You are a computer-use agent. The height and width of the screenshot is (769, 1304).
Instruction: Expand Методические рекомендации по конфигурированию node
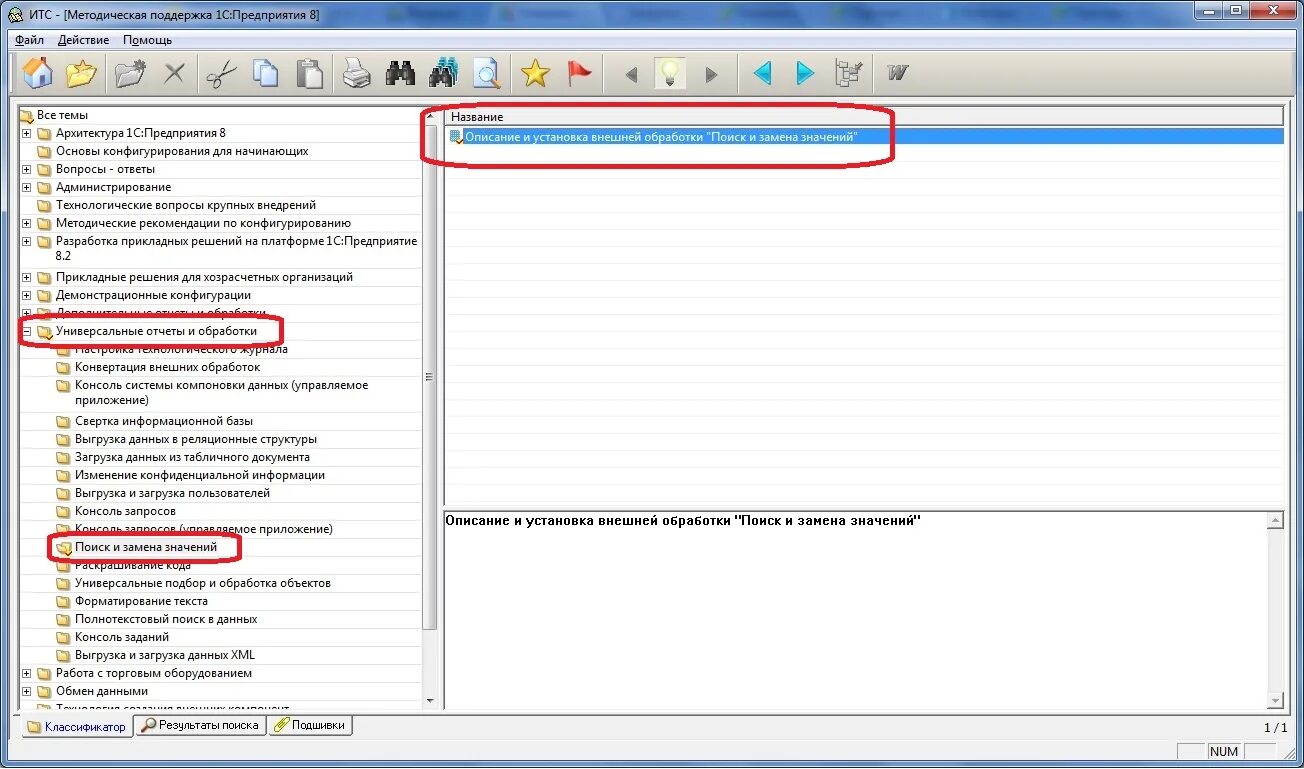click(x=27, y=223)
